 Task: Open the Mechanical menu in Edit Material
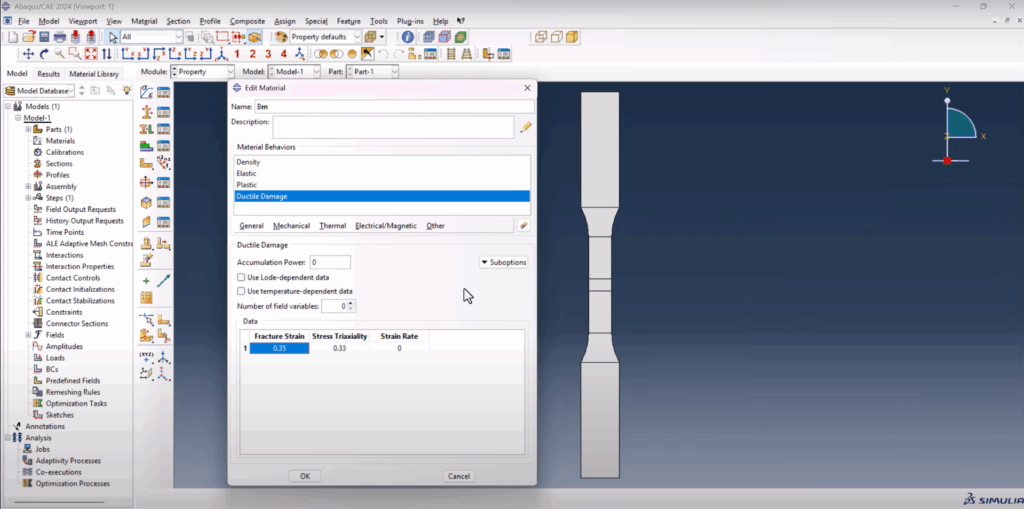click(x=291, y=225)
